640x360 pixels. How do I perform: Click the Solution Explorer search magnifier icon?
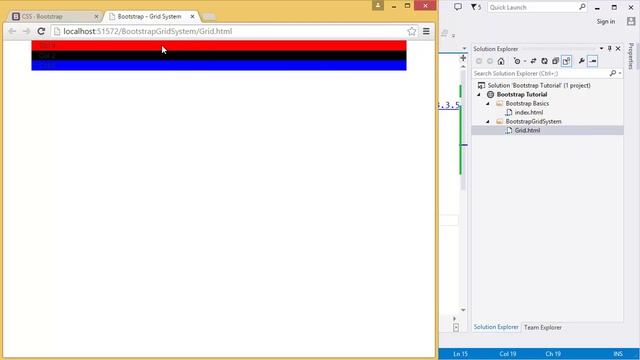click(x=613, y=73)
